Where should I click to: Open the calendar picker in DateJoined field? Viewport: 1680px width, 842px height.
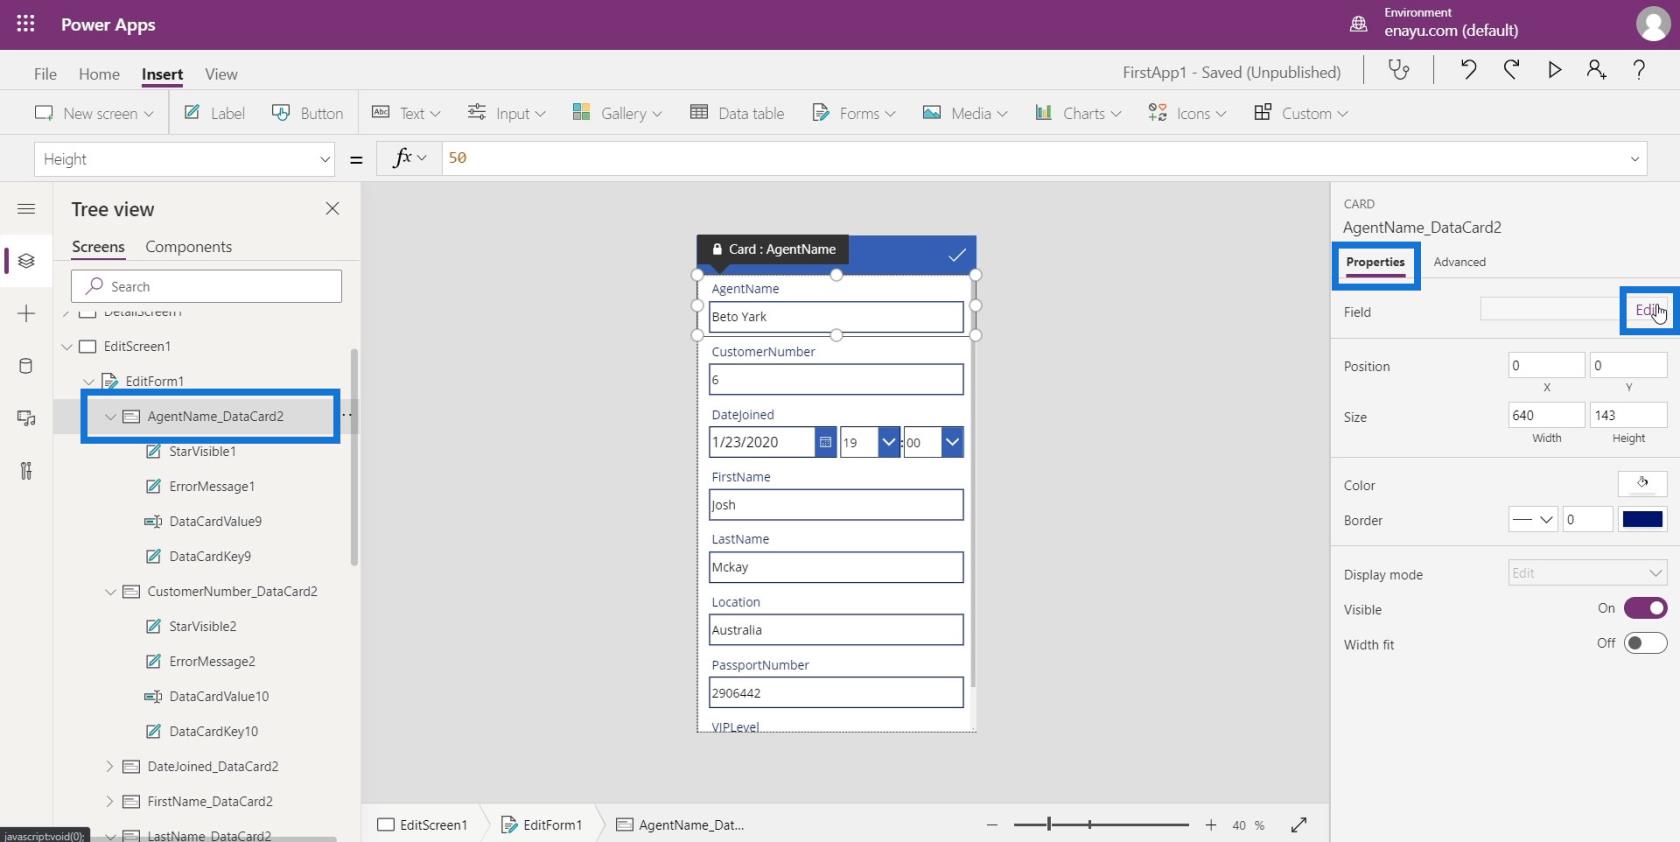(x=825, y=442)
